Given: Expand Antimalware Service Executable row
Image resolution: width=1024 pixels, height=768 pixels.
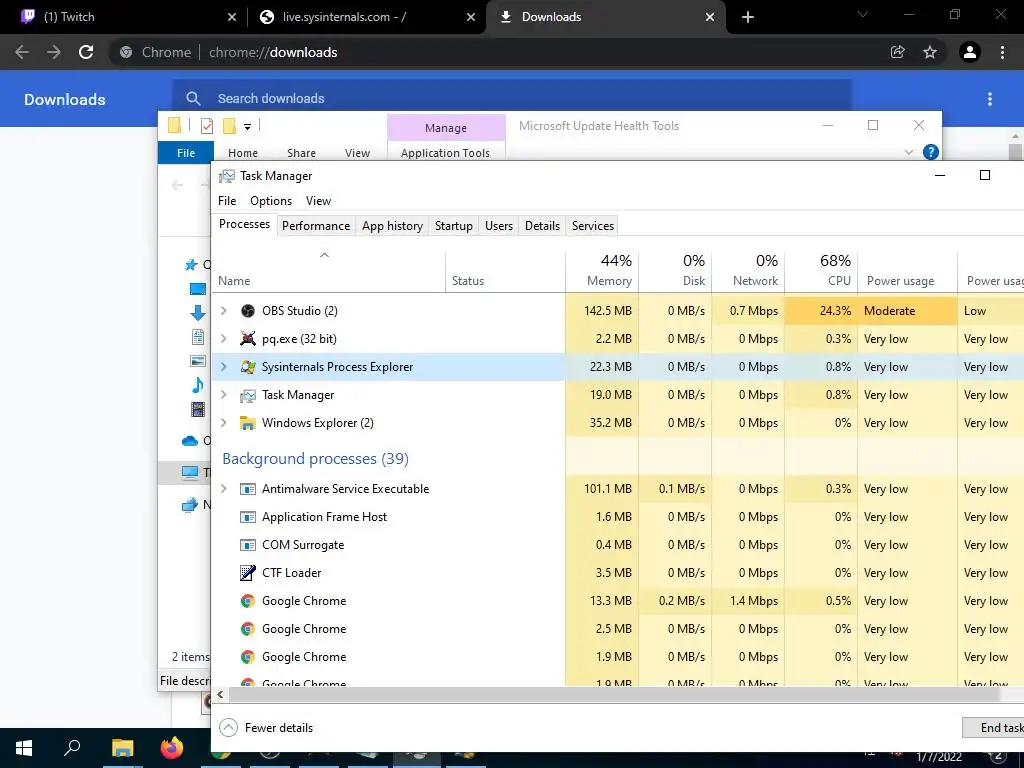Looking at the screenshot, I should 224,489.
